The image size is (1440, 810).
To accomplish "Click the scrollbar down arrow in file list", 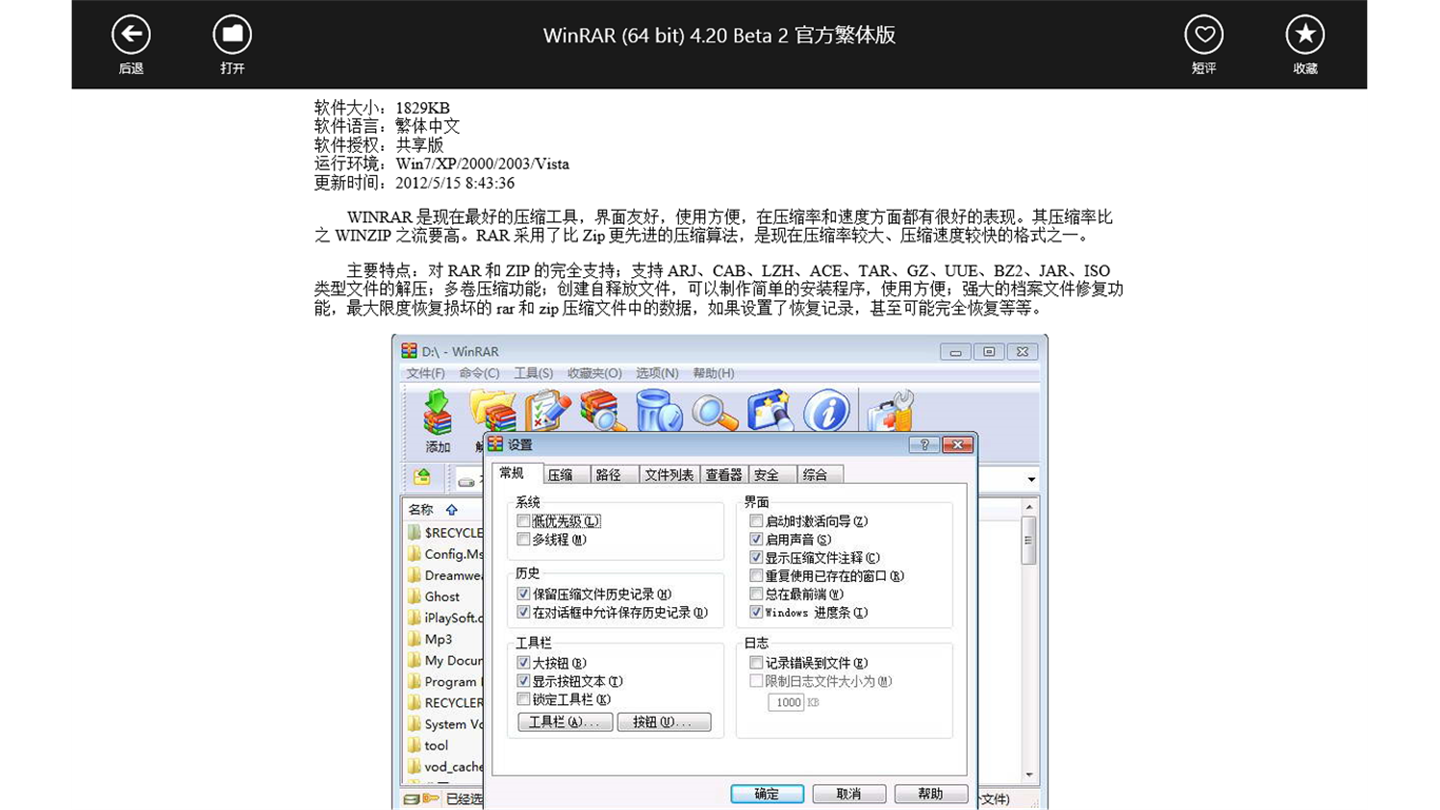I will (1029, 775).
